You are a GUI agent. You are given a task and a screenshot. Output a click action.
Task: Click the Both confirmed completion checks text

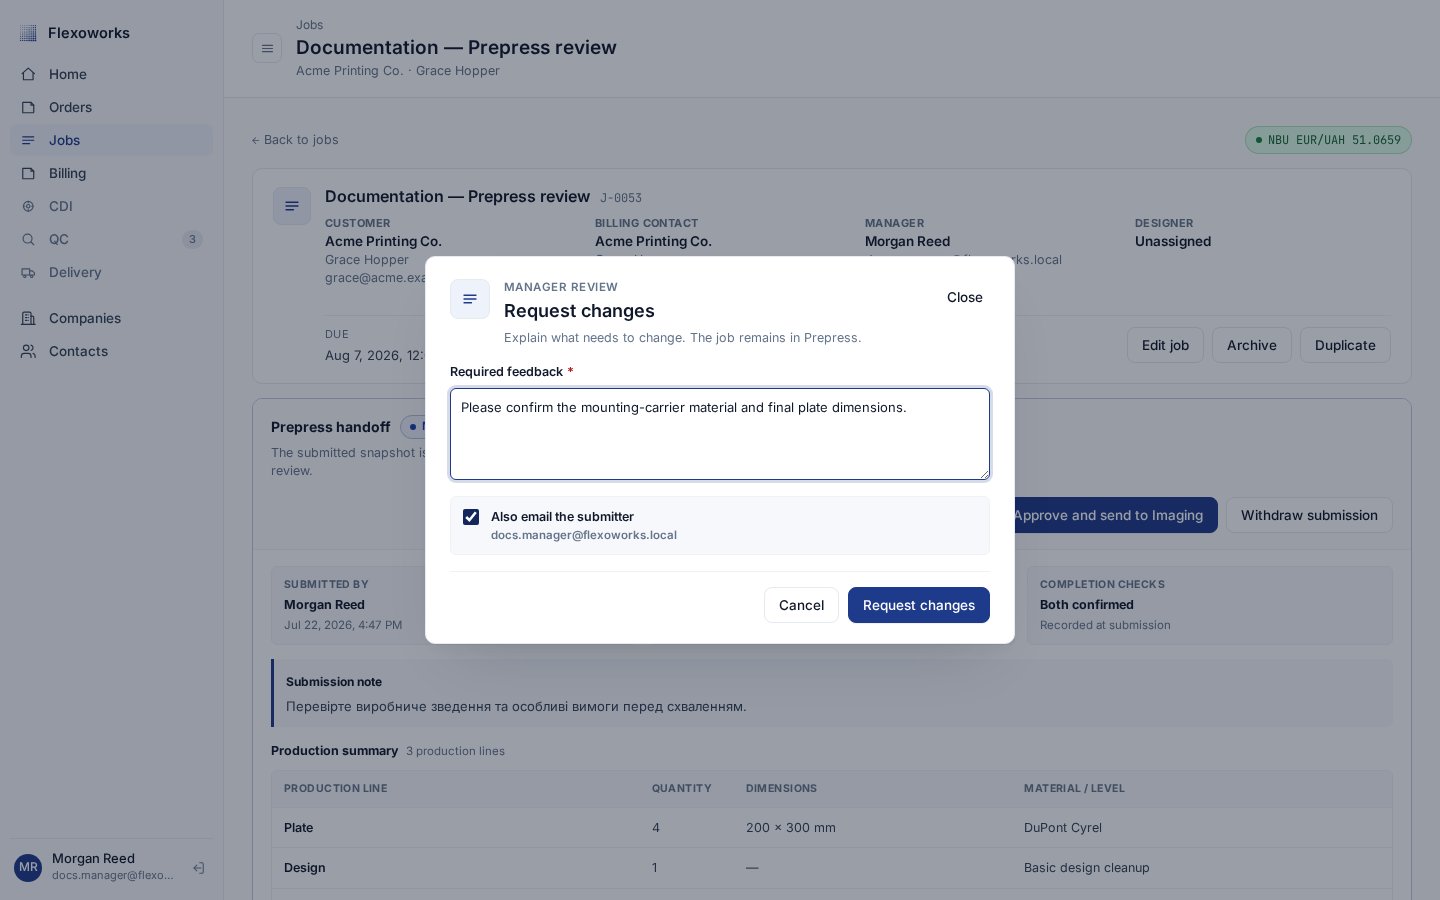coord(1087,605)
